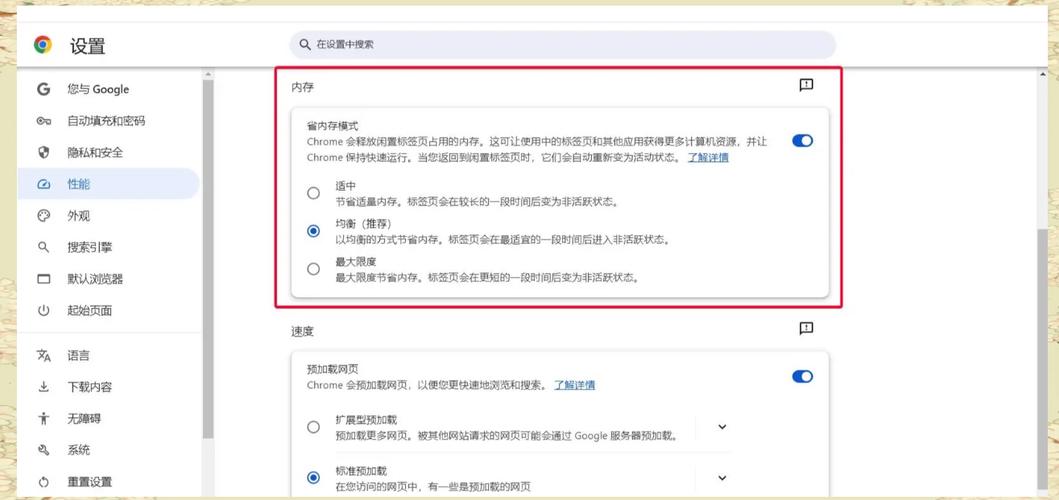The image size is (1059, 500).
Task: Select the 最大限度 memory saver option
Action: 313,269
